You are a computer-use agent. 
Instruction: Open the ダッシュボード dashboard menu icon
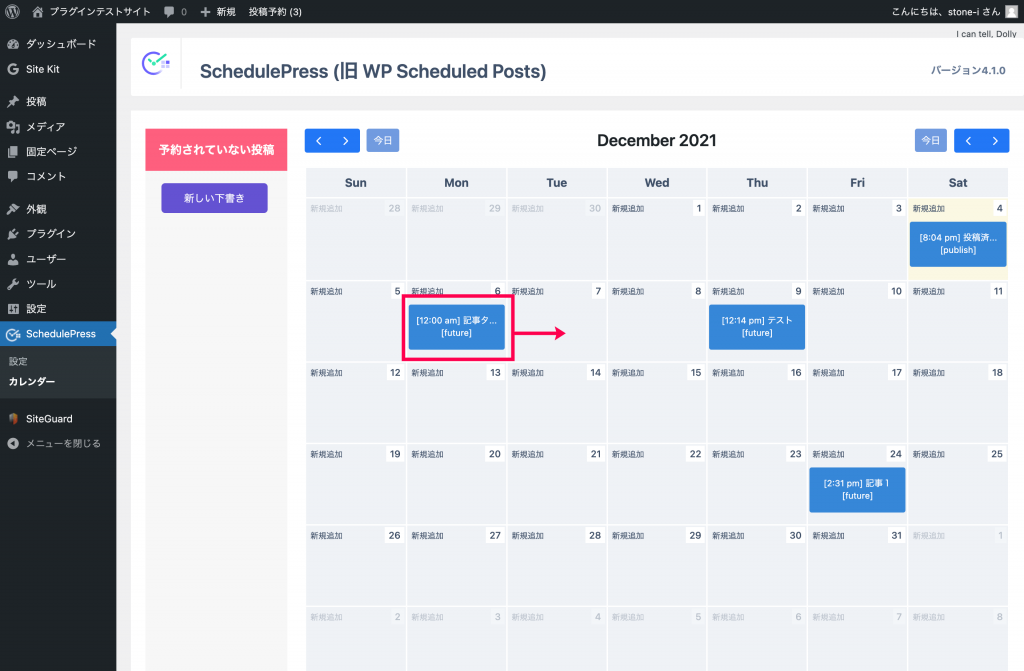coord(12,44)
